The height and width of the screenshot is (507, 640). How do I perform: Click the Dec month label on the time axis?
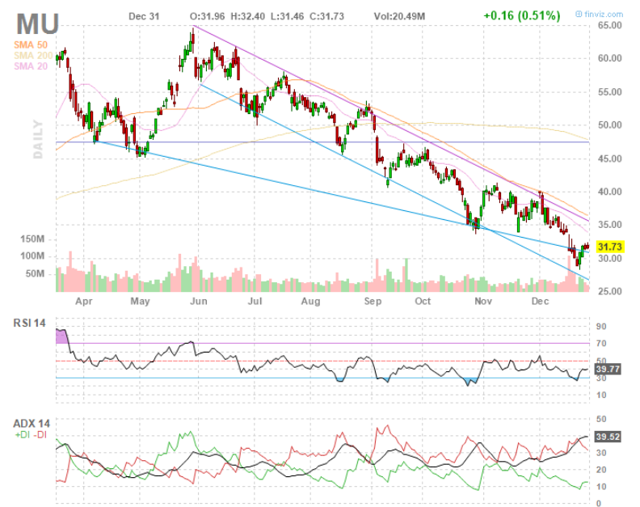(x=540, y=302)
